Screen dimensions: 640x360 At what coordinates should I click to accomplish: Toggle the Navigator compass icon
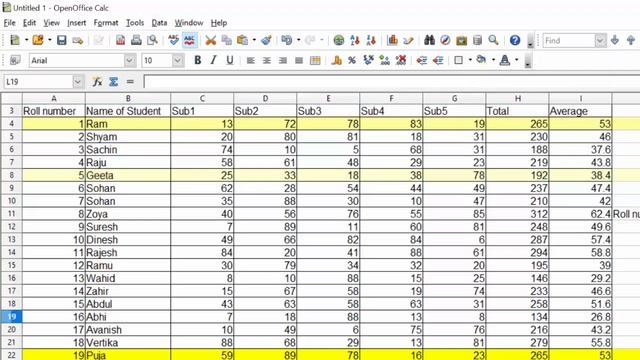(445, 40)
